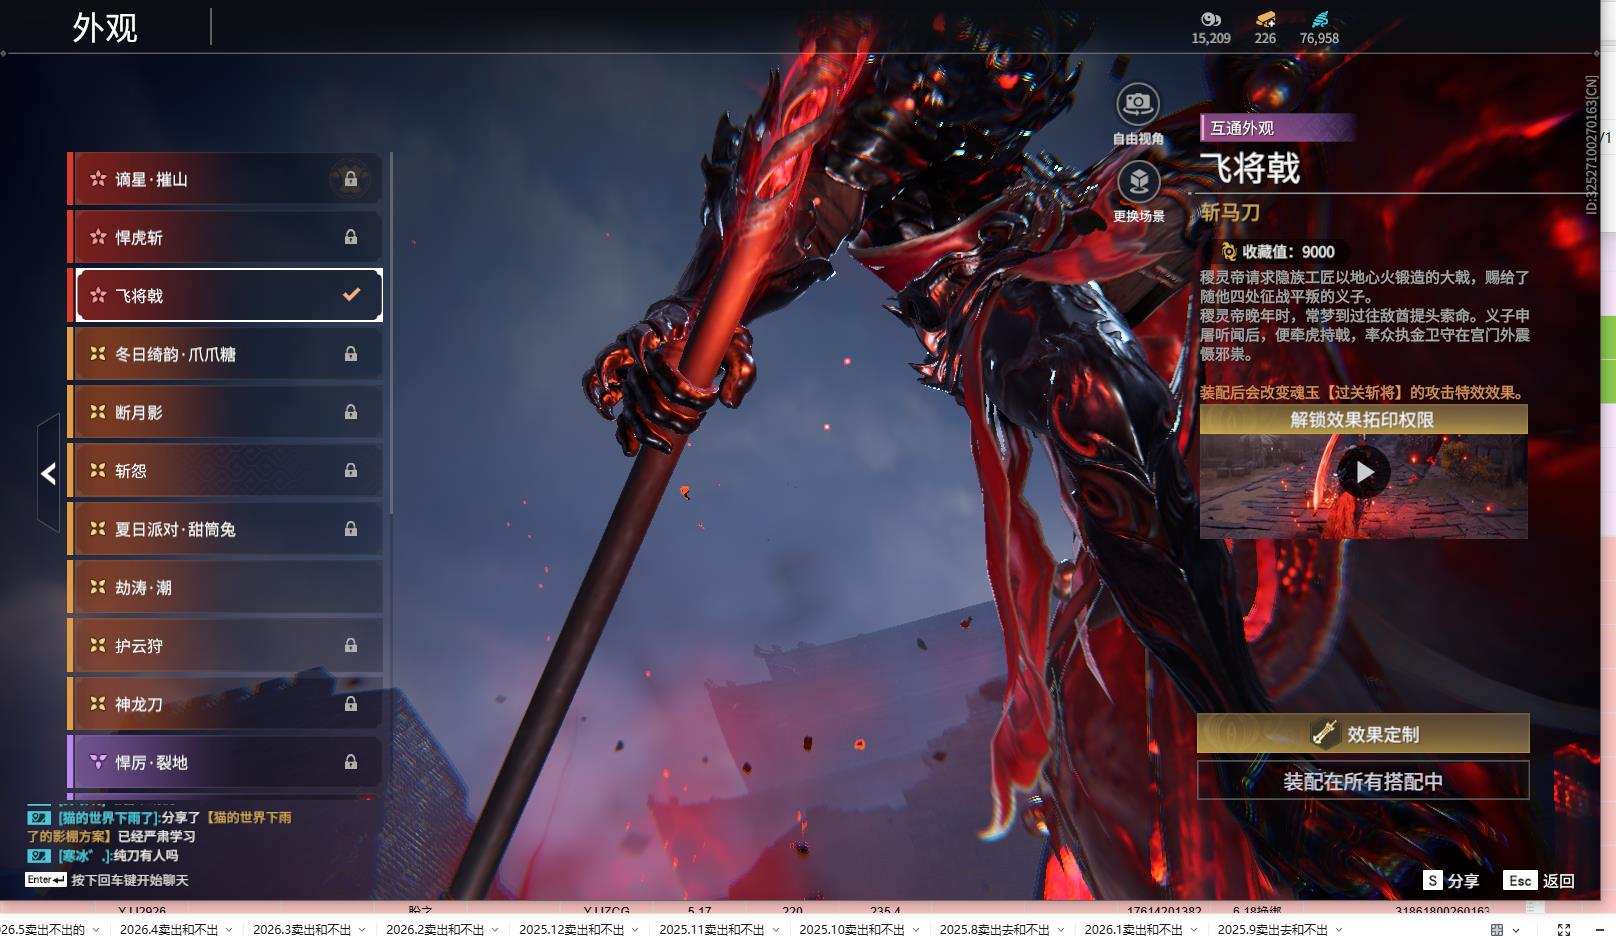Switch to the 2025.9卖出去和不出 sheet tab
This screenshot has width=1616, height=939.
point(1273,930)
